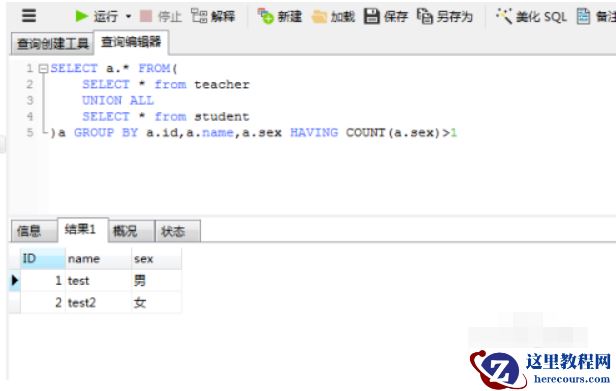Select the 查询编辑器 tab

coord(131,42)
